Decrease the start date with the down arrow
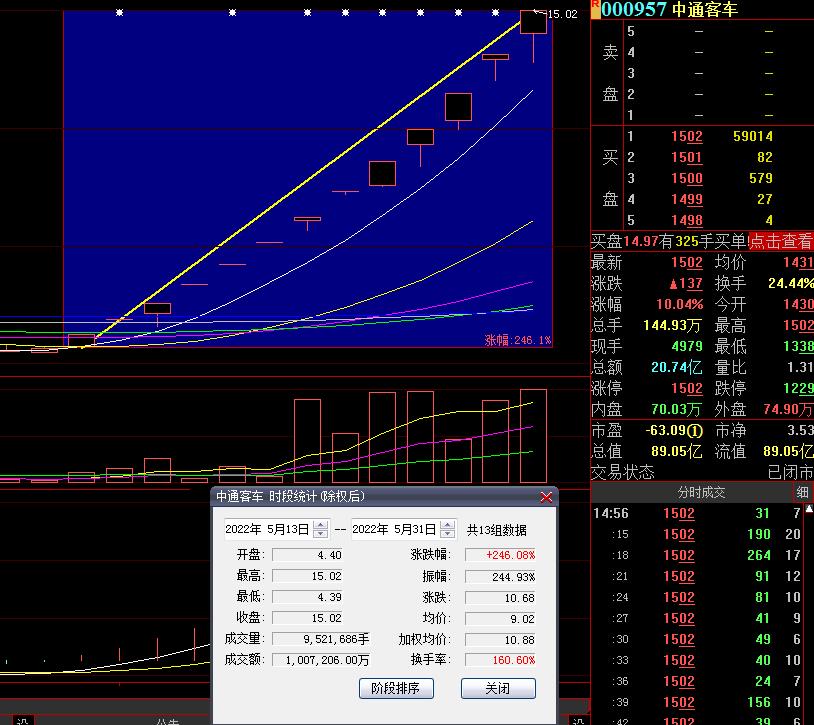This screenshot has height=725, width=814. (x=320, y=534)
